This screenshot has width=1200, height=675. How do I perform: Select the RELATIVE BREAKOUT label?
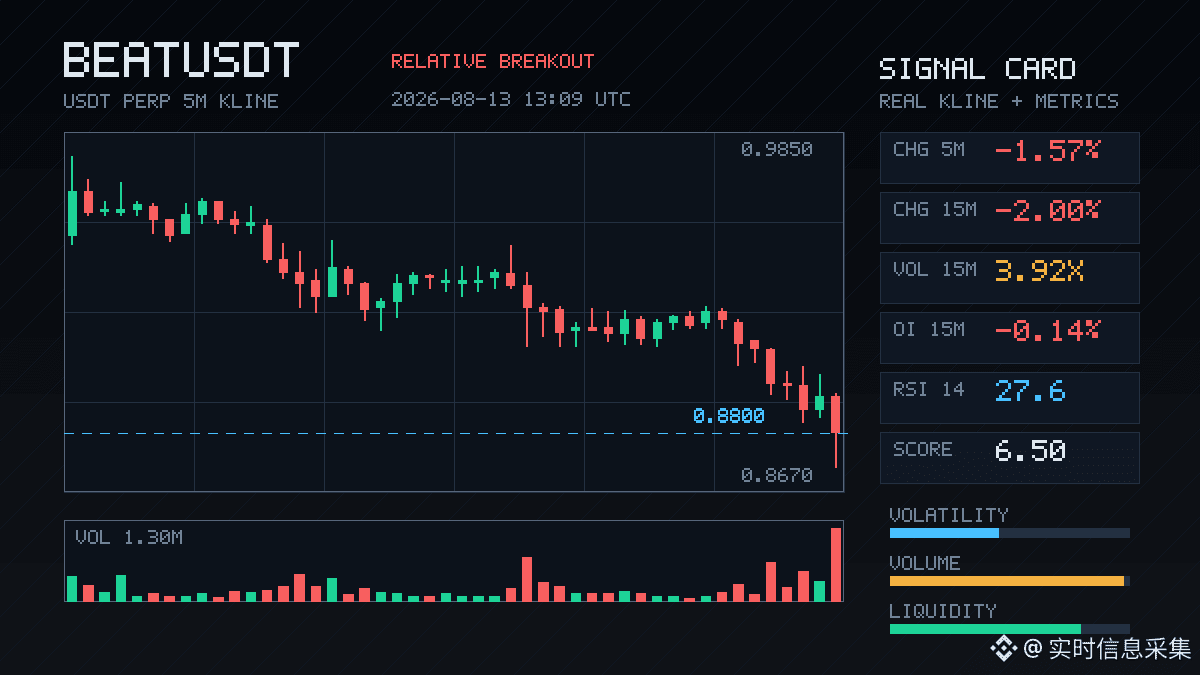(x=492, y=61)
